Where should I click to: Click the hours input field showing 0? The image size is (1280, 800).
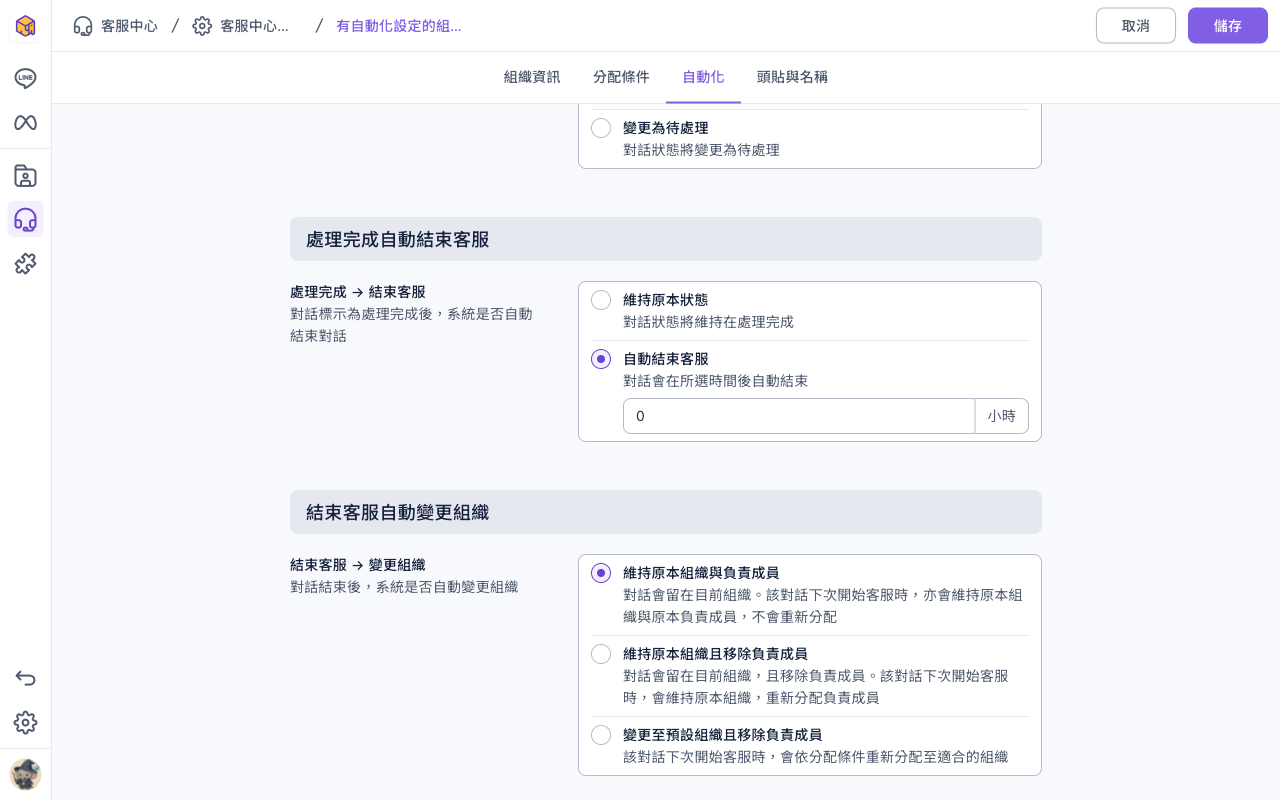tap(799, 416)
